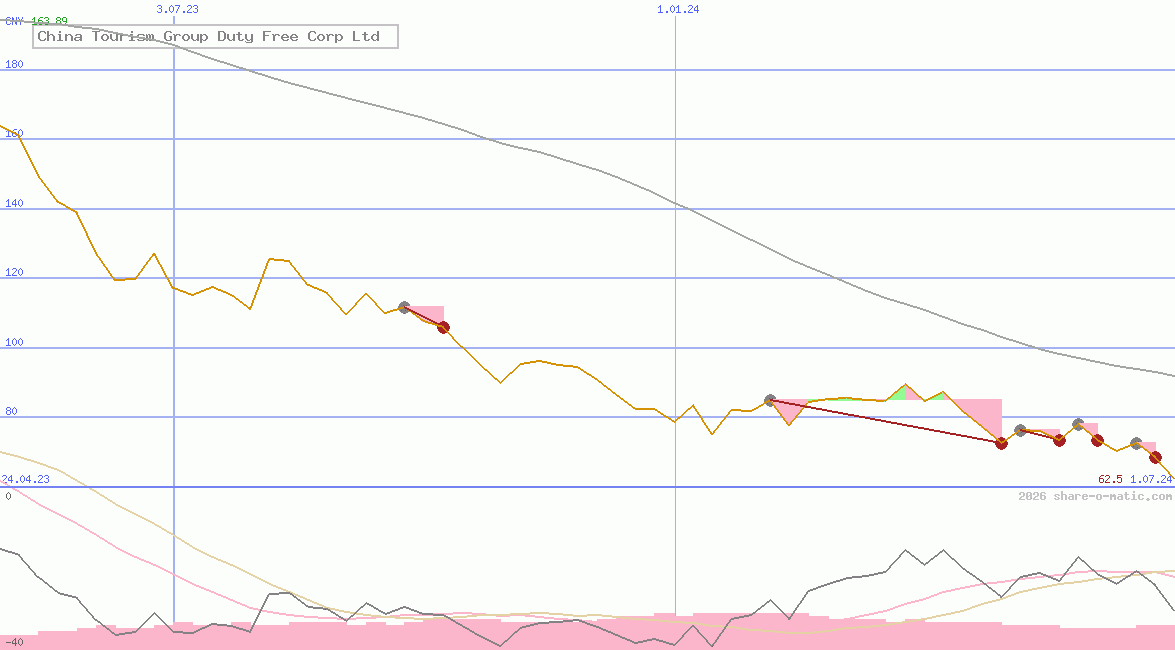Click the last gray marker on the price line
The width and height of the screenshot is (1175, 650).
coord(1136,443)
